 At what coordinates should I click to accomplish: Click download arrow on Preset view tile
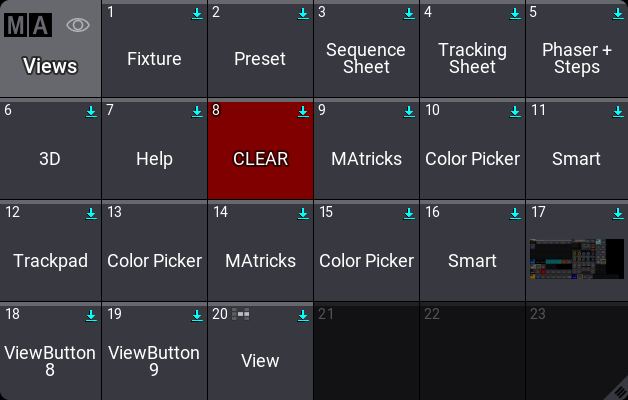(303, 13)
